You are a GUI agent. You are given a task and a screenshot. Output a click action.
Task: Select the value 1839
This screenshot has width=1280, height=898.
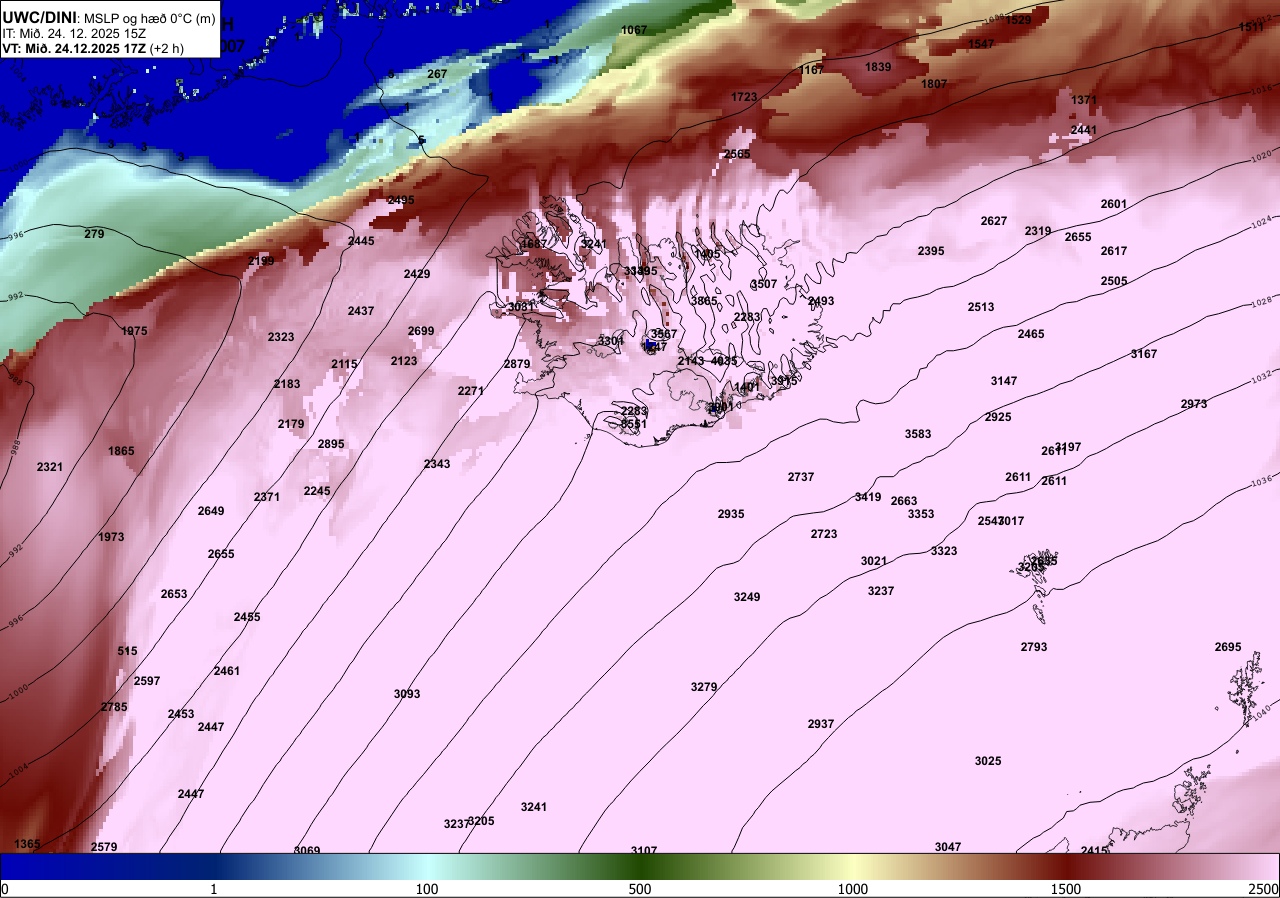pyautogui.click(x=878, y=67)
